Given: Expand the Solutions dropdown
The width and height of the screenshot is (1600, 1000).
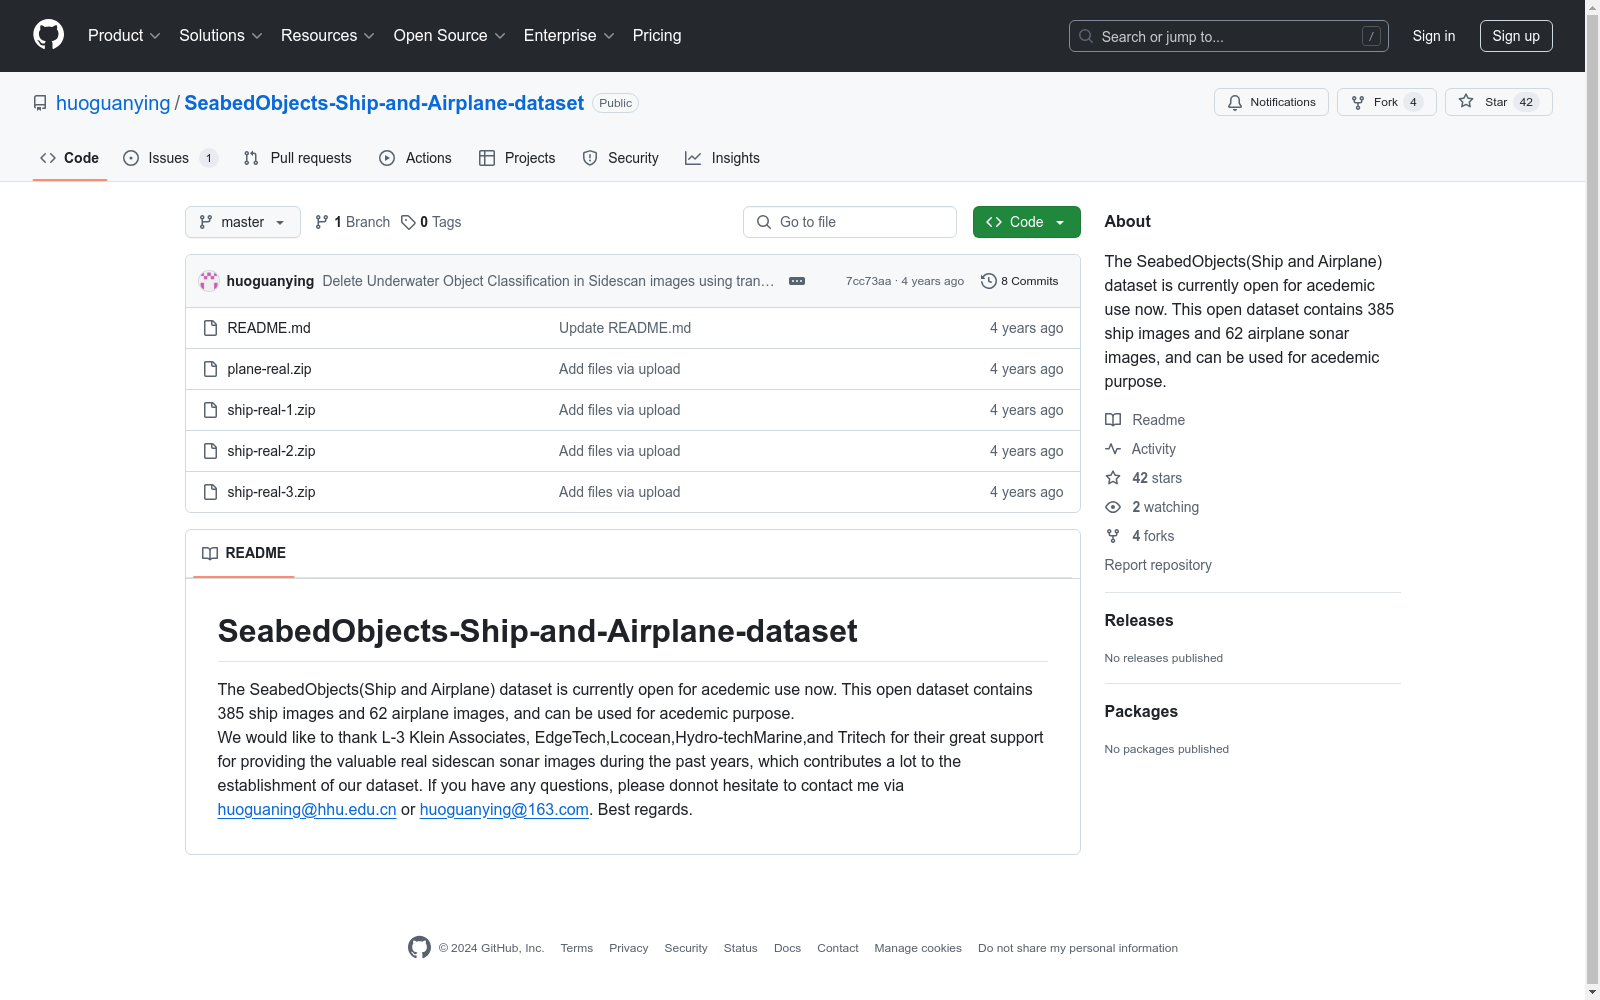Looking at the screenshot, I should click(x=220, y=35).
